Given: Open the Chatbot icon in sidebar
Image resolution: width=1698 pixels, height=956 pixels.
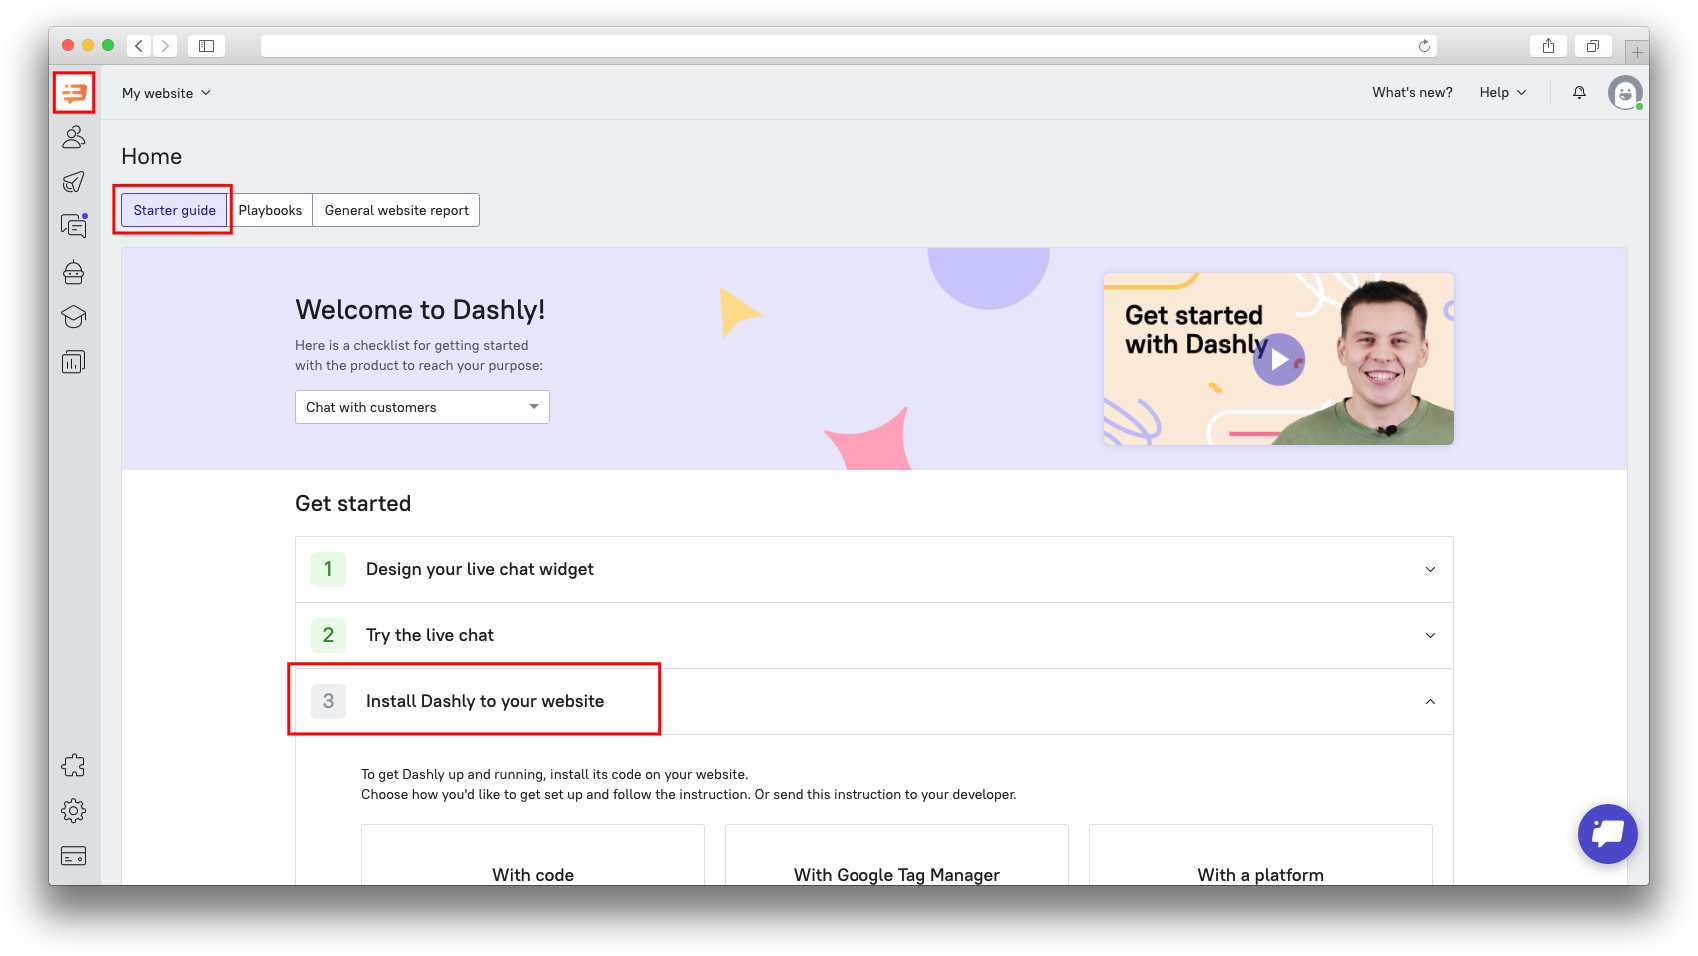Looking at the screenshot, I should click(74, 272).
